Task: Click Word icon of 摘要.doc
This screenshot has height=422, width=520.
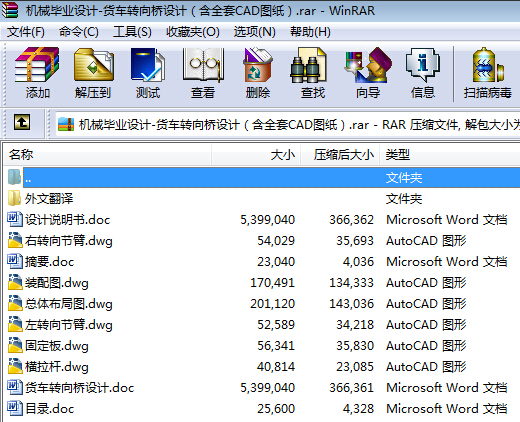Action: 15,261
